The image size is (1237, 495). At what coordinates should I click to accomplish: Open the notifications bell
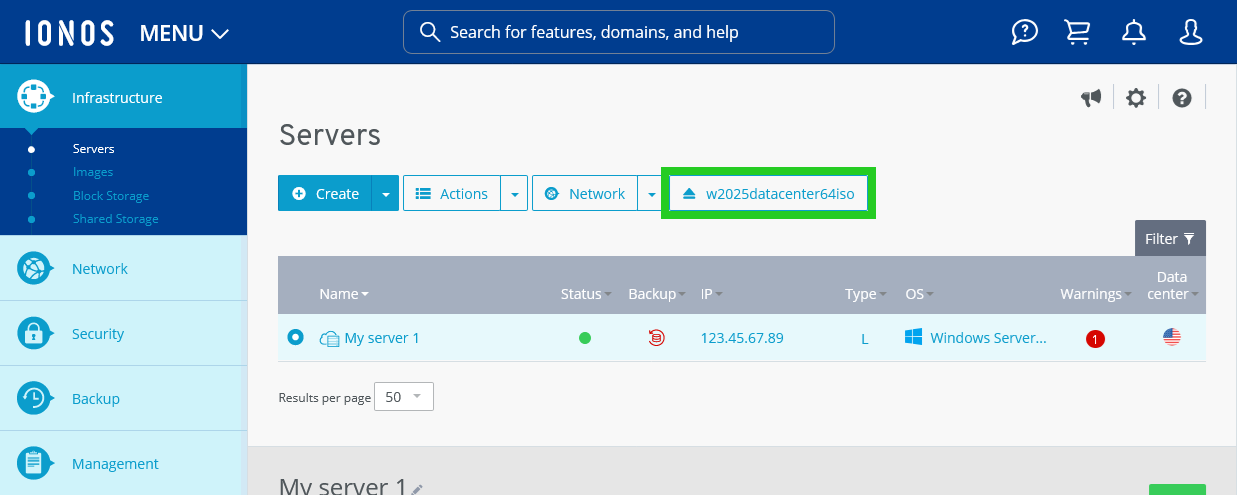point(1134,33)
